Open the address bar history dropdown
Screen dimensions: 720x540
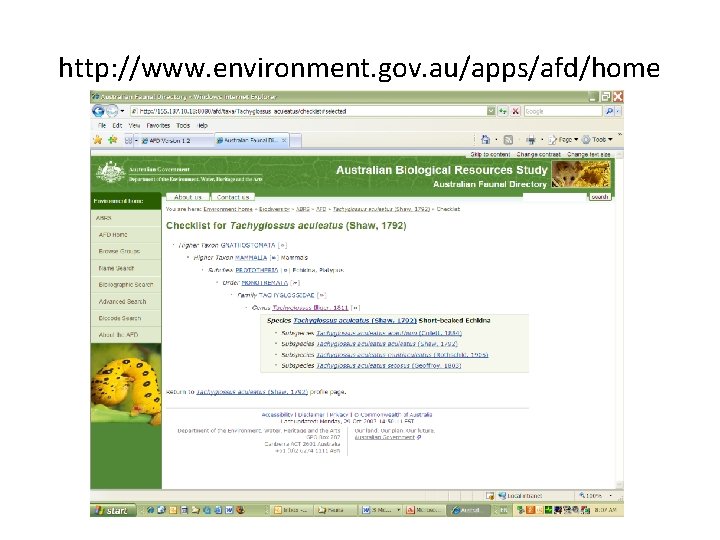[491, 111]
